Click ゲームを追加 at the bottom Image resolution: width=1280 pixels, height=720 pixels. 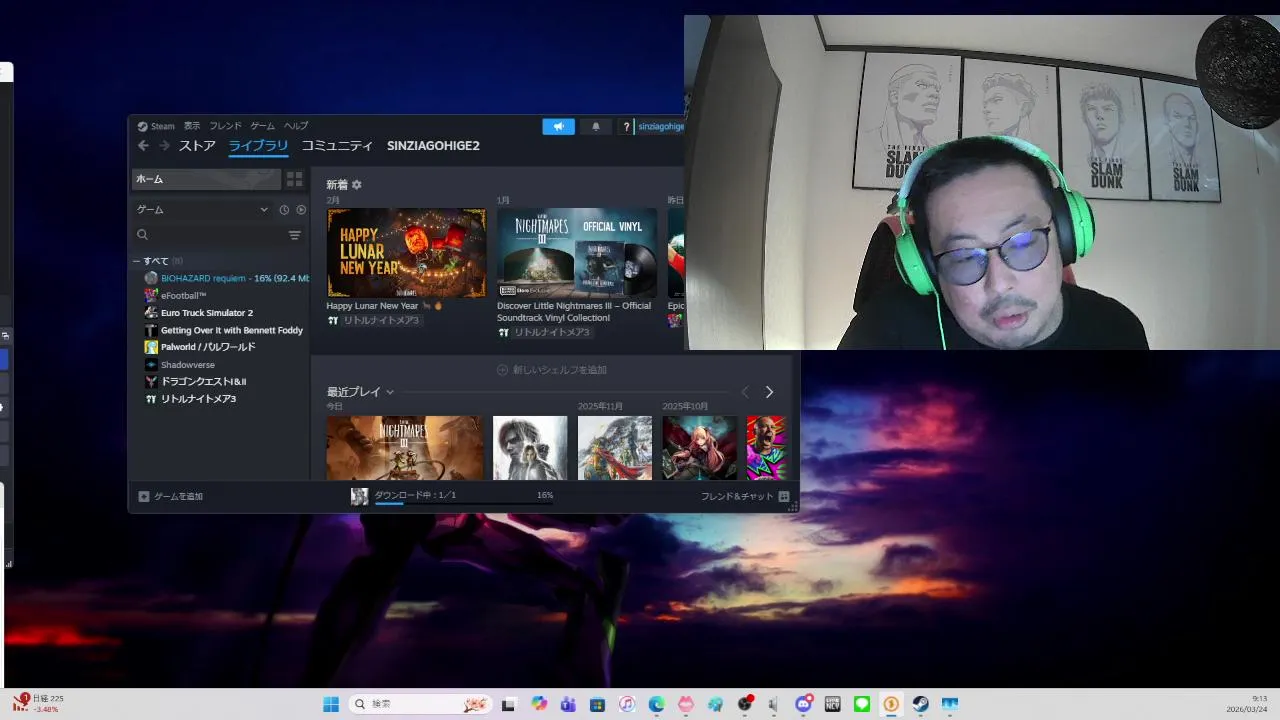pyautogui.click(x=171, y=496)
